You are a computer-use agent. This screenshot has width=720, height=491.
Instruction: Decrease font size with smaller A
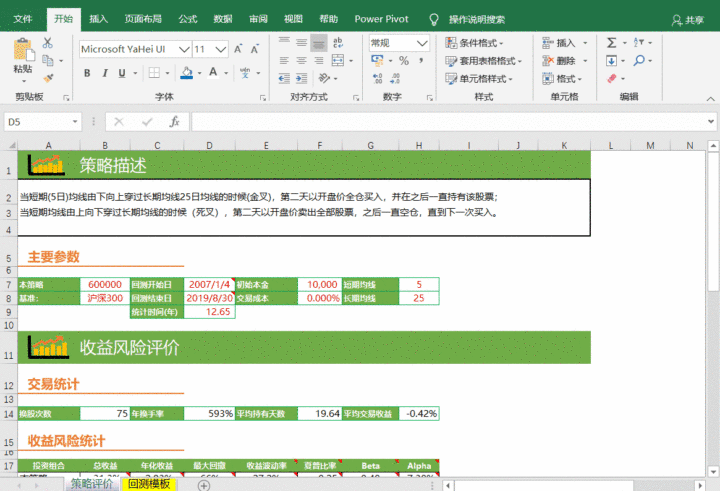[254, 49]
